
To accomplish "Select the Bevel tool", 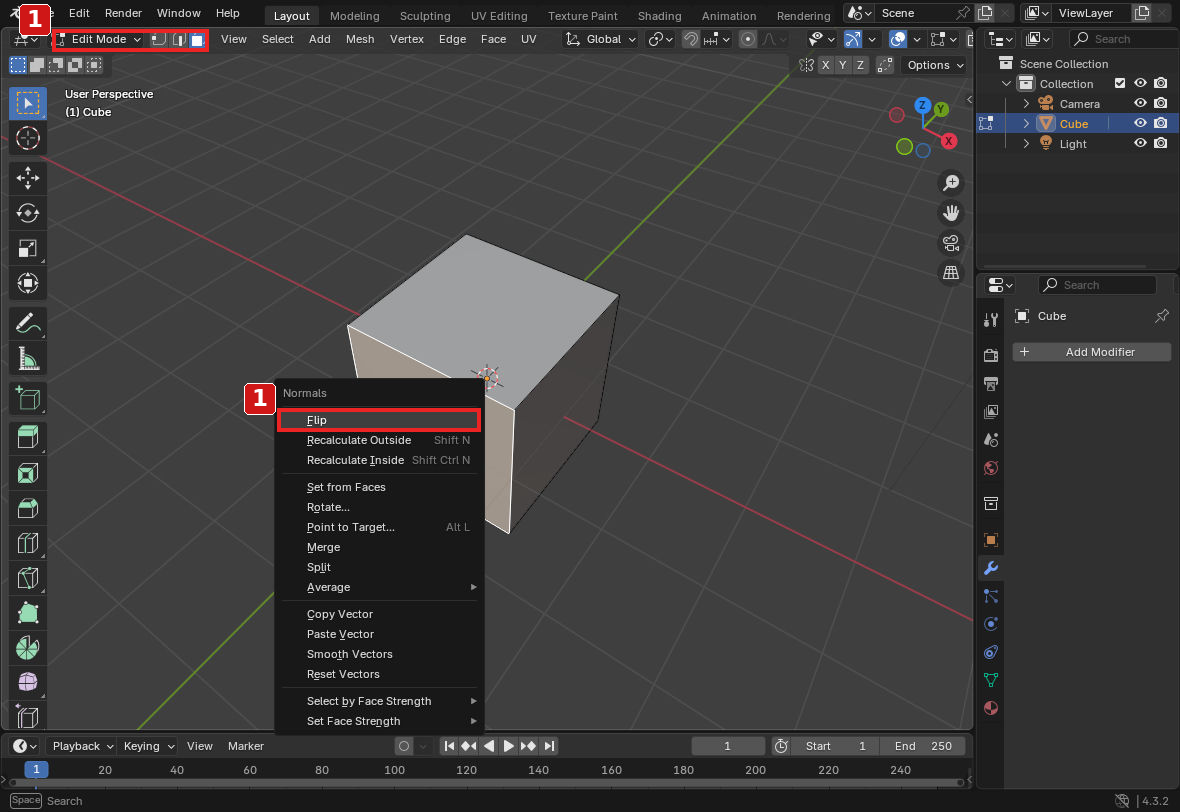I will point(28,508).
